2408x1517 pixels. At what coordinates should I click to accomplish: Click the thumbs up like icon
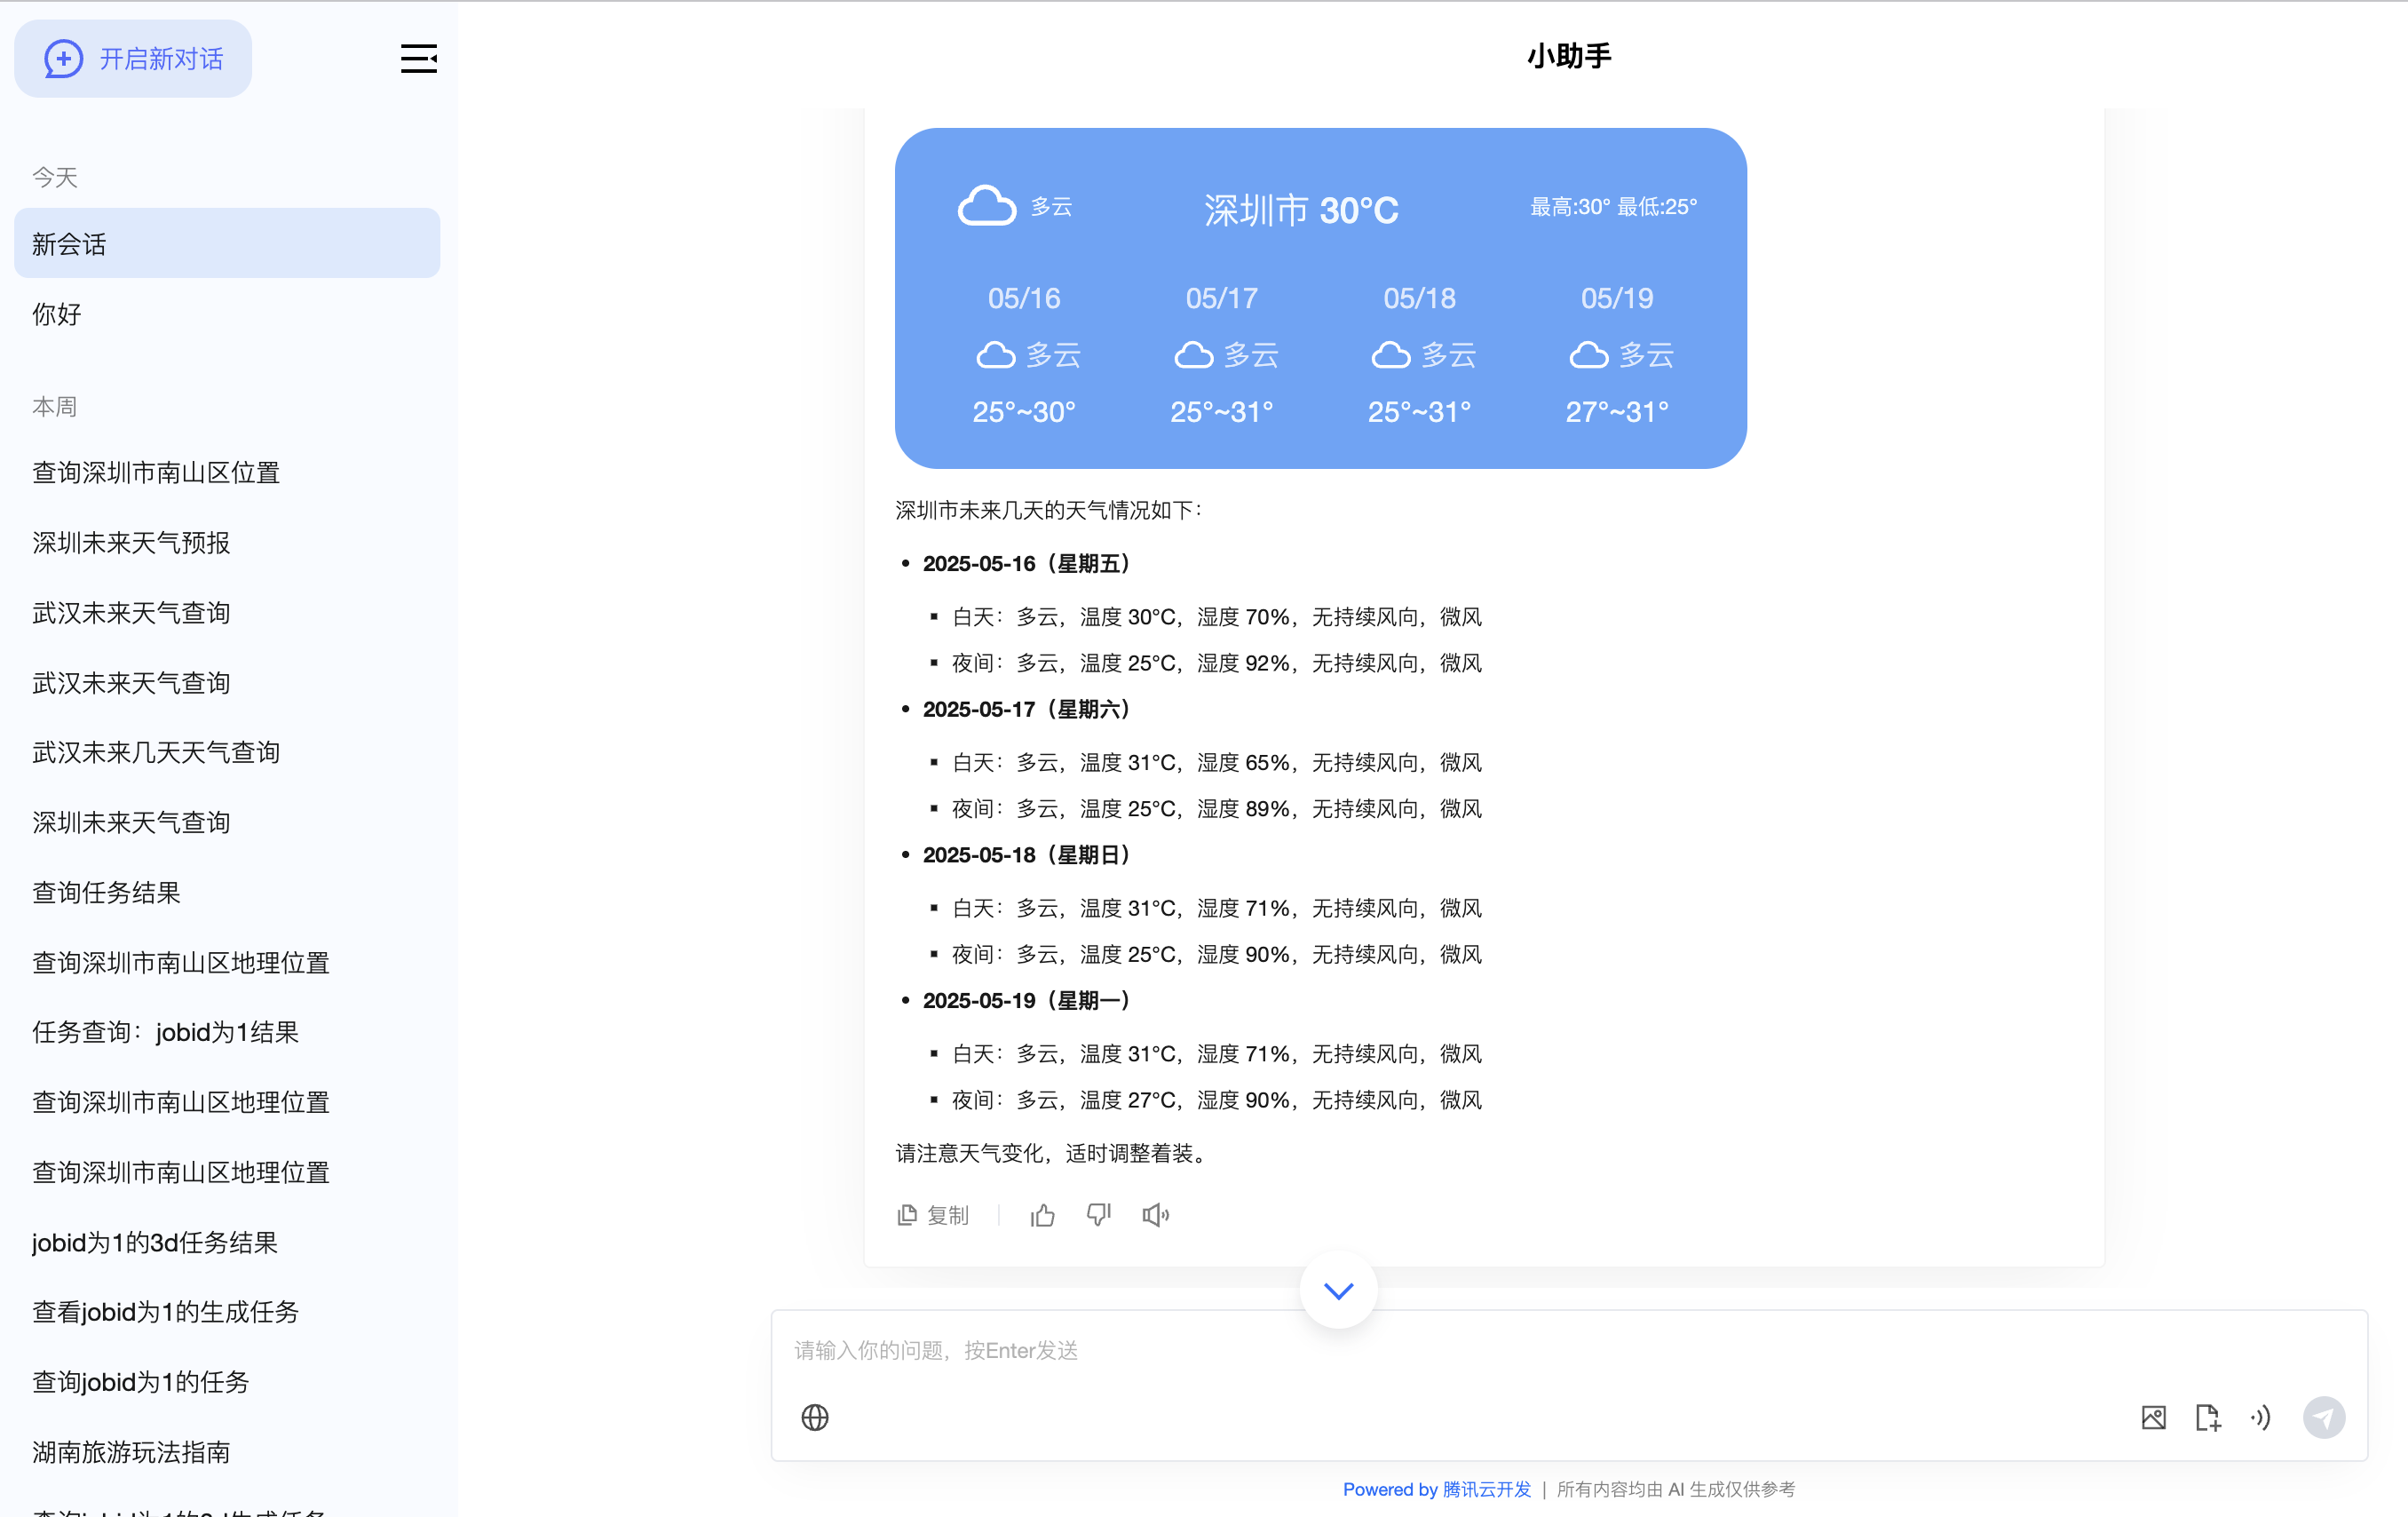pos(1042,1215)
